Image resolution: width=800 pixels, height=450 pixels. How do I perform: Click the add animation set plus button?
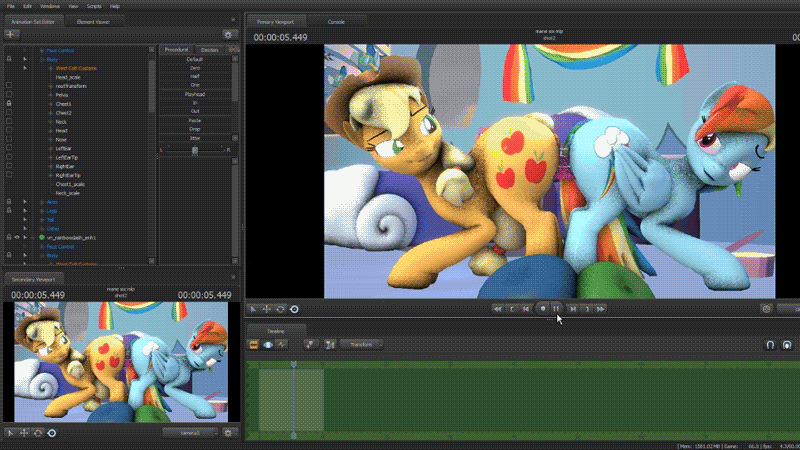pos(12,34)
